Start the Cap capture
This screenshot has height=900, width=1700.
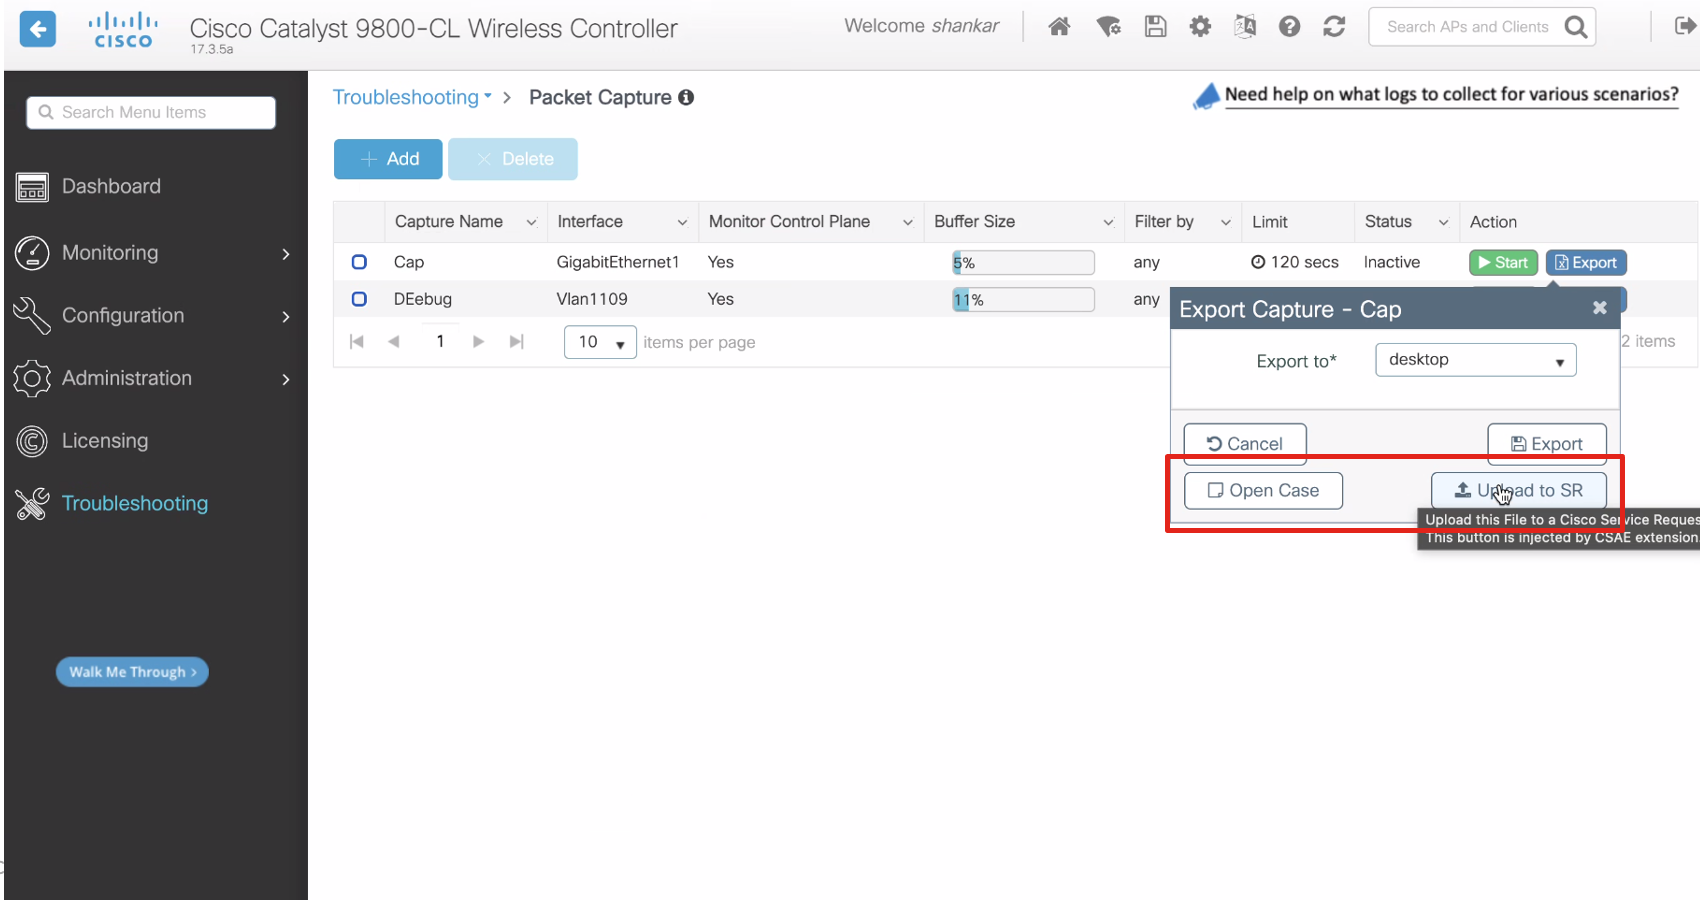tap(1503, 262)
